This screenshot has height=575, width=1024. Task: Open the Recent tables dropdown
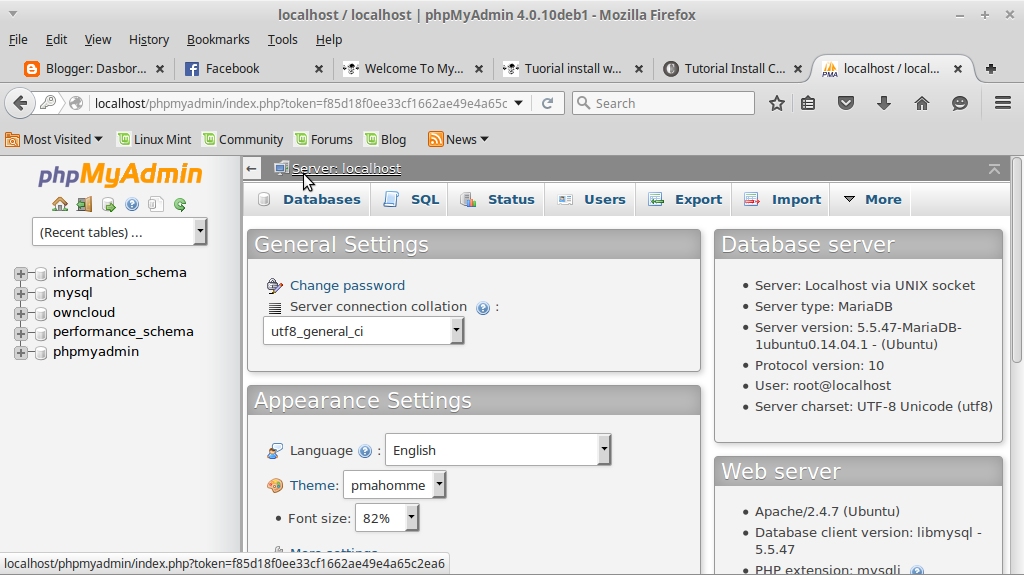[120, 232]
